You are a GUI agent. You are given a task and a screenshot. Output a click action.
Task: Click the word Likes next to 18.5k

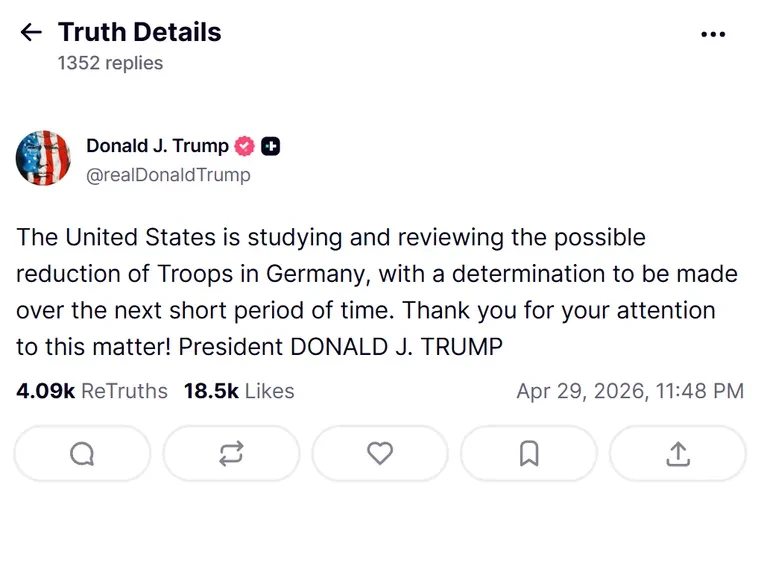tap(269, 391)
